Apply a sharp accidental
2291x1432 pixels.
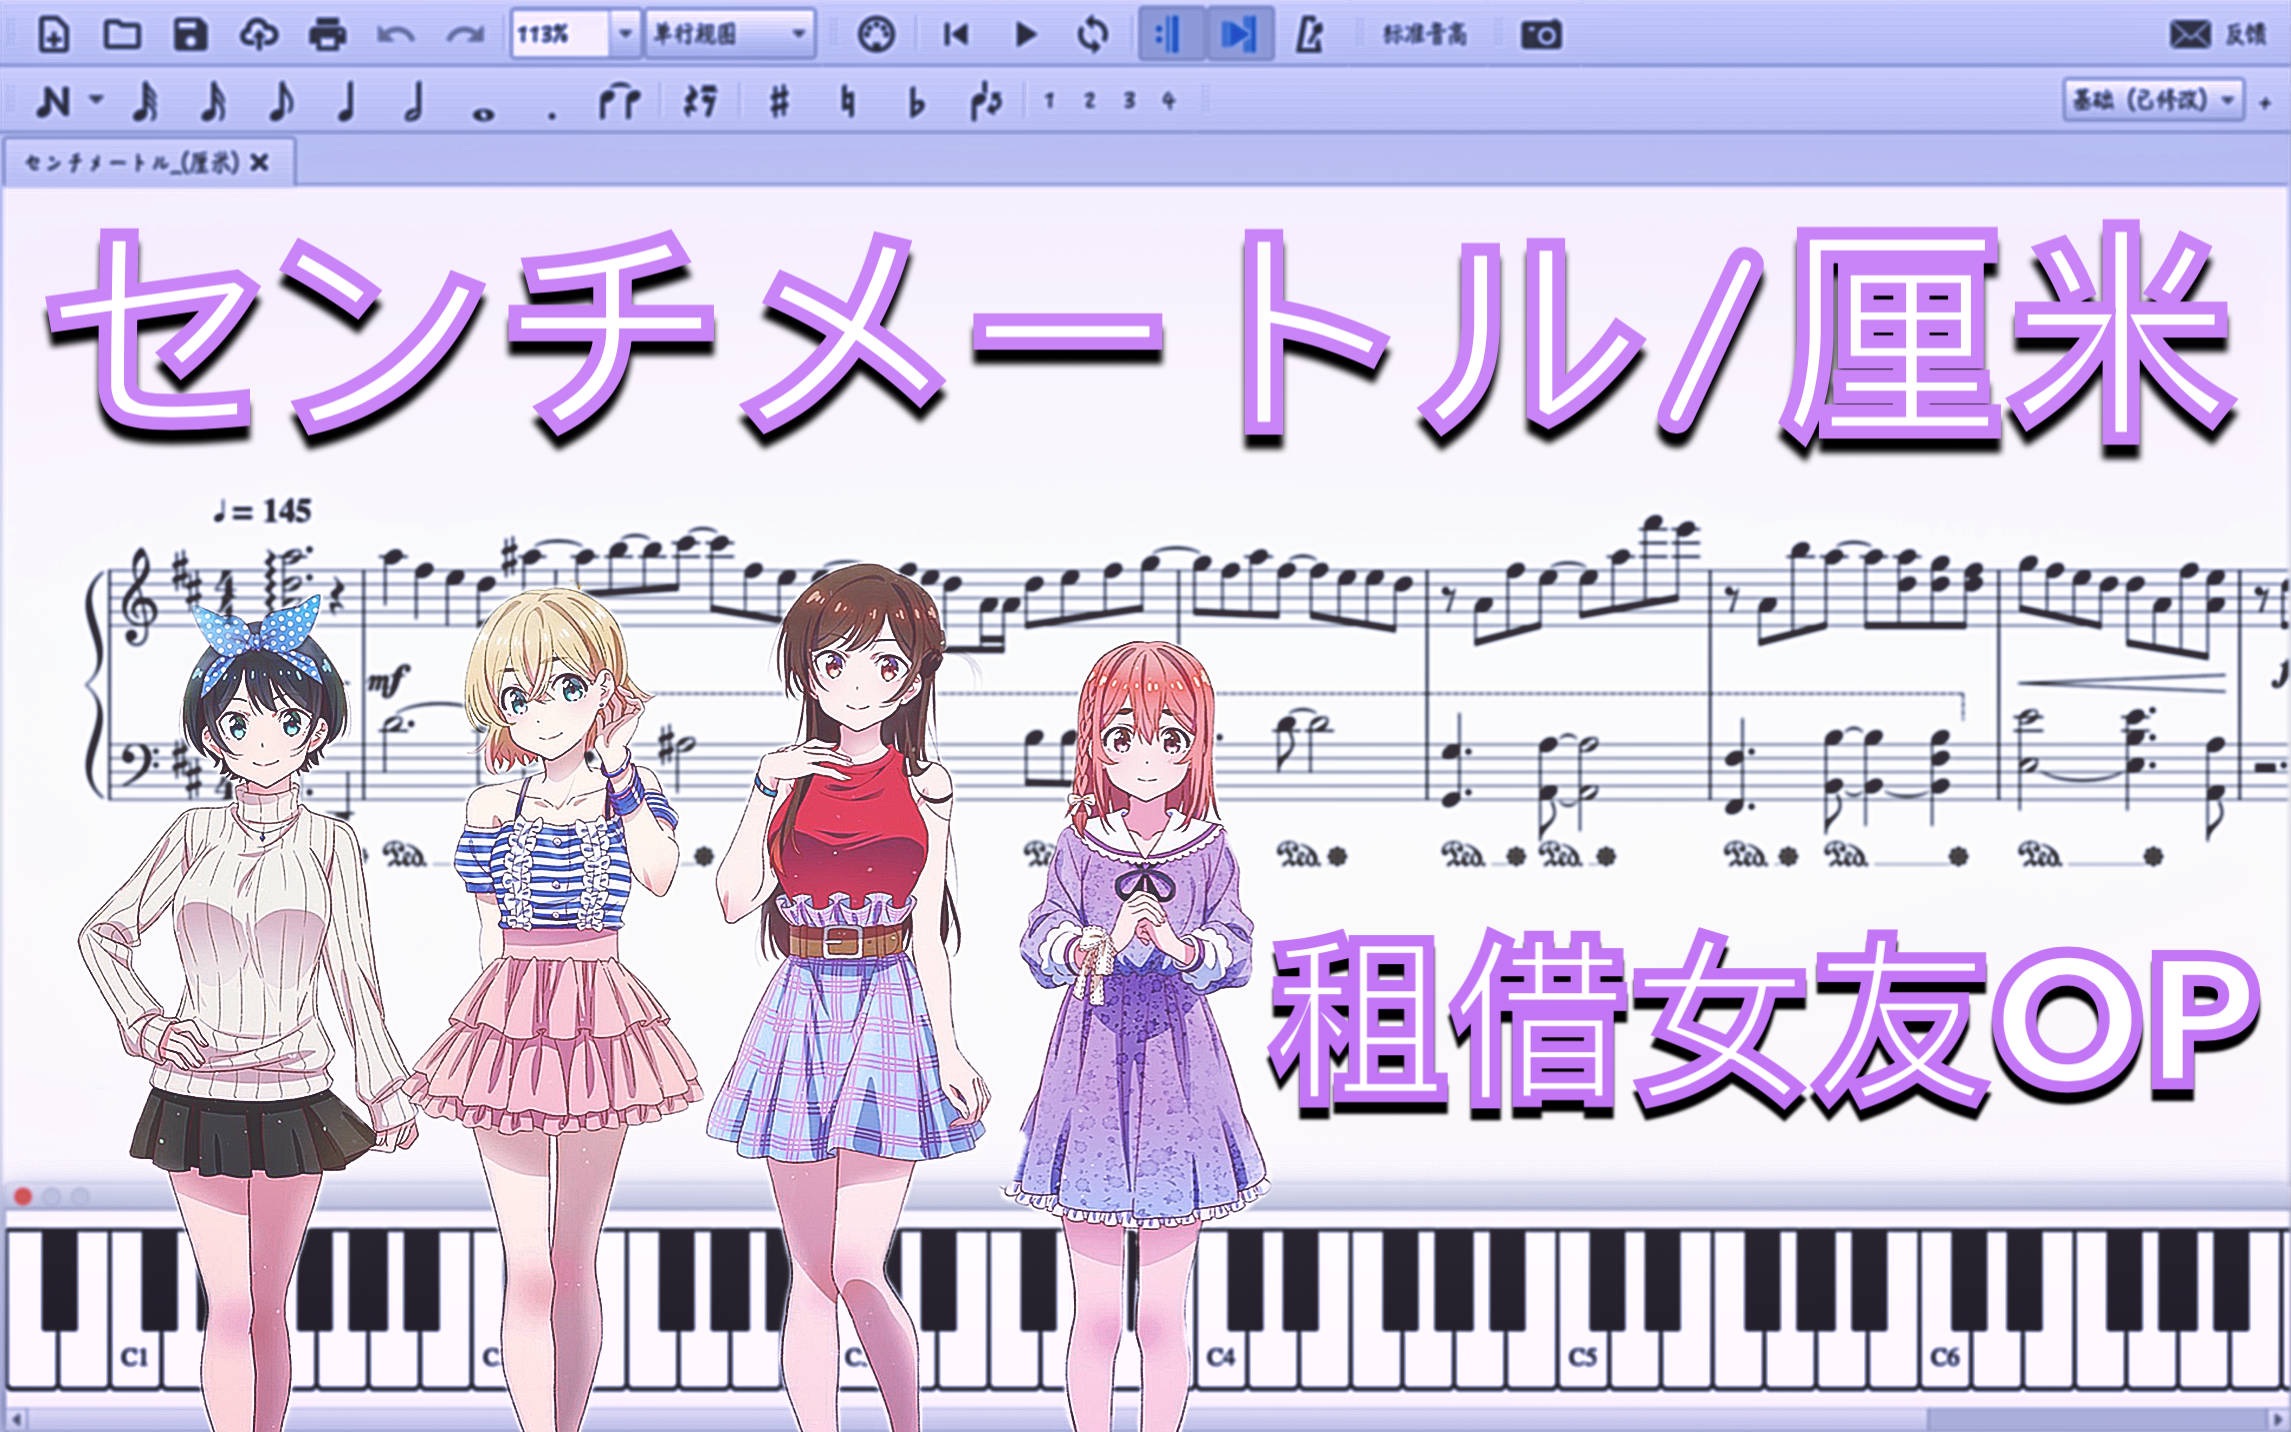click(779, 101)
